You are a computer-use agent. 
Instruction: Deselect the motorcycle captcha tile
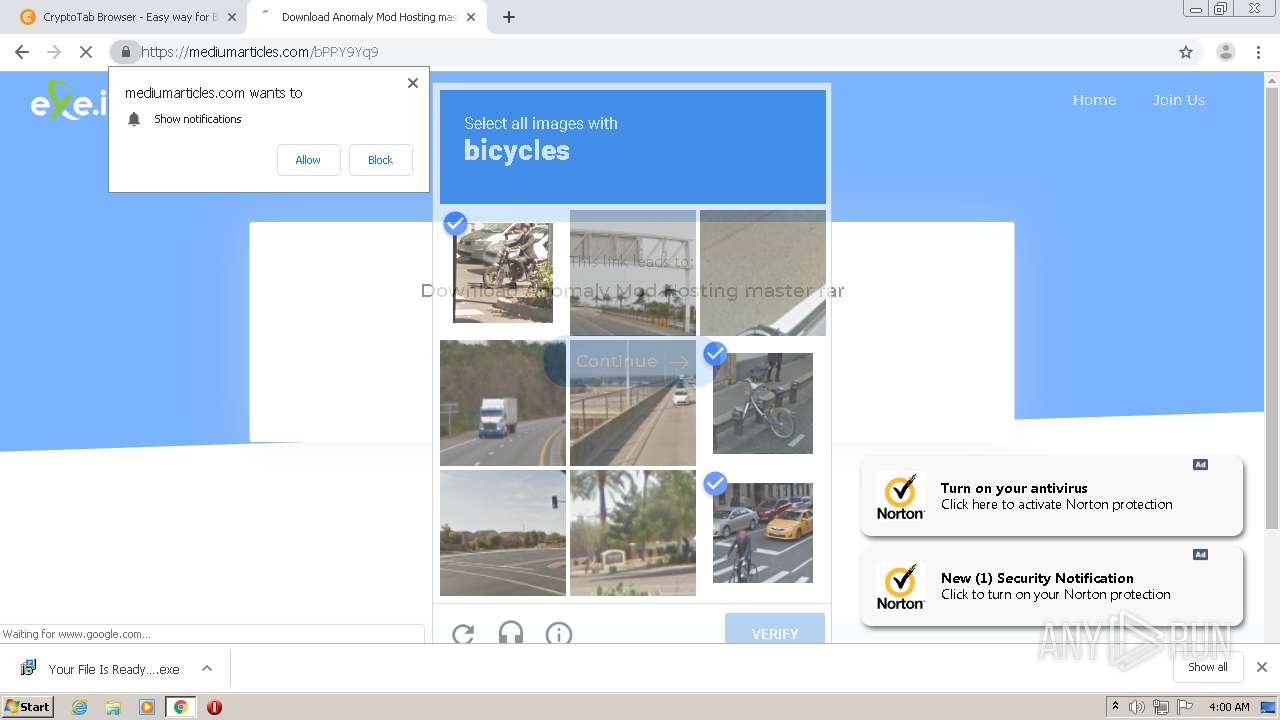(502, 272)
